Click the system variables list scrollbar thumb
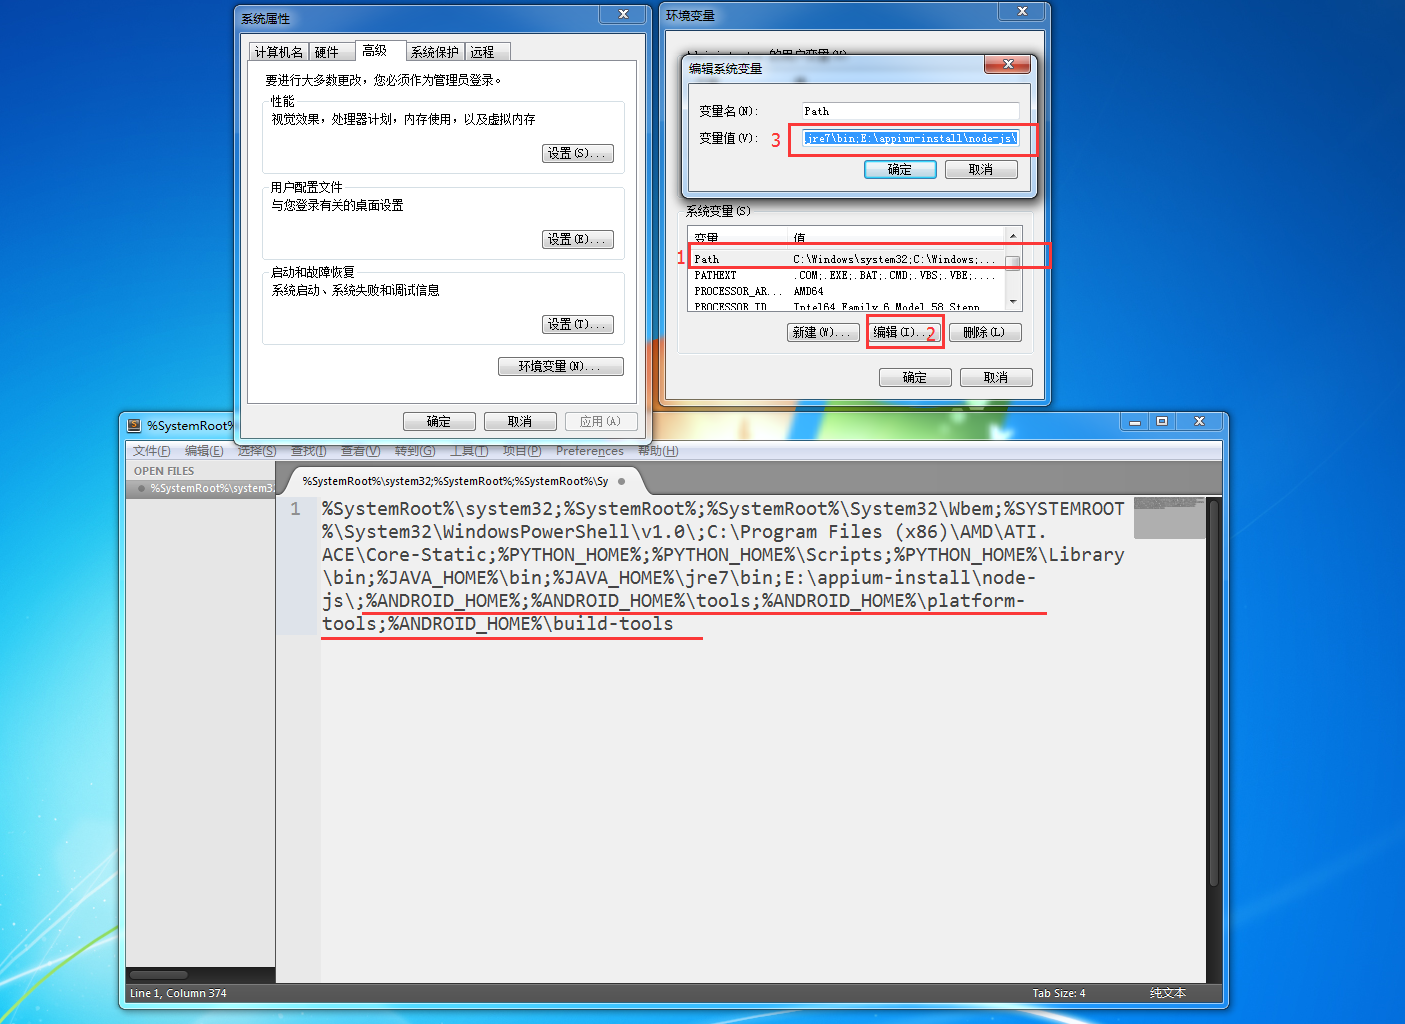1405x1024 pixels. point(1013,262)
